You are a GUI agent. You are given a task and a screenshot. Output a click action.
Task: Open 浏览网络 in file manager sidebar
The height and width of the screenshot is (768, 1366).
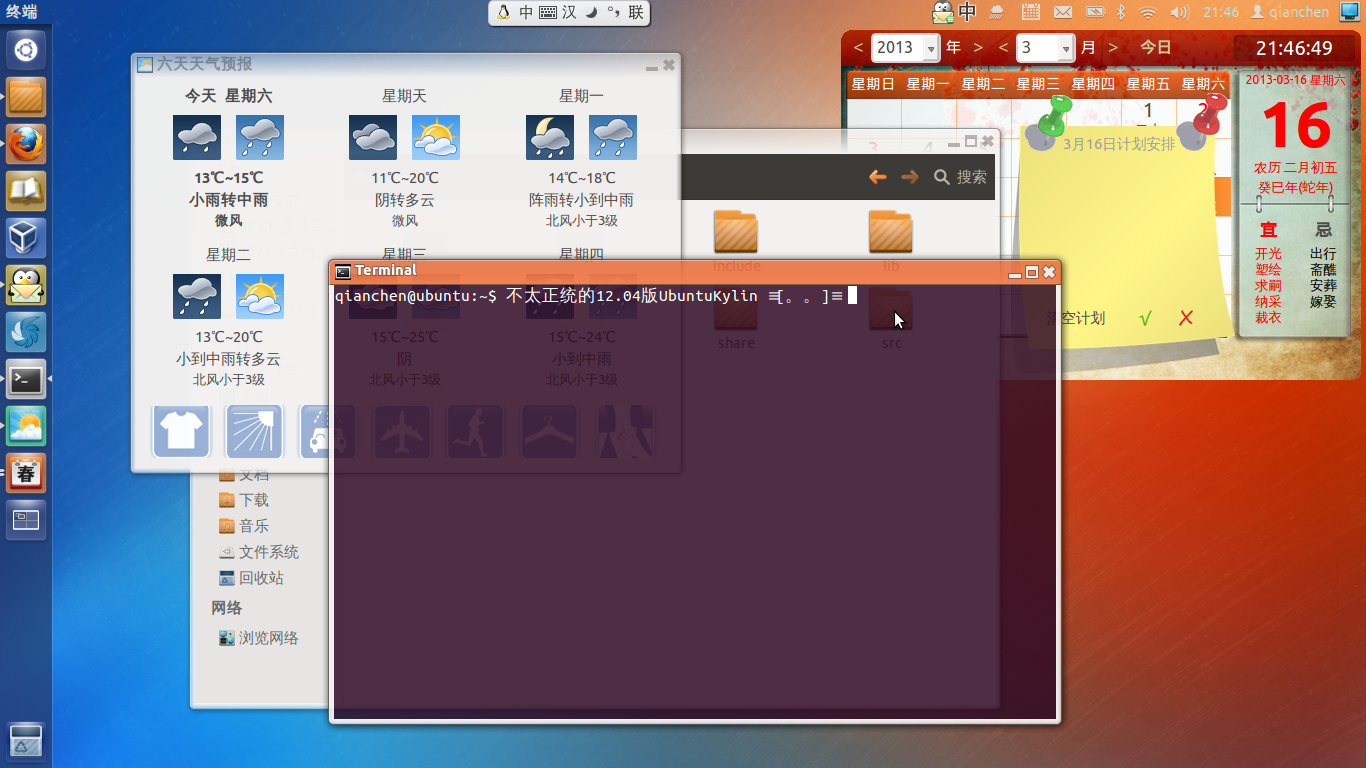259,638
